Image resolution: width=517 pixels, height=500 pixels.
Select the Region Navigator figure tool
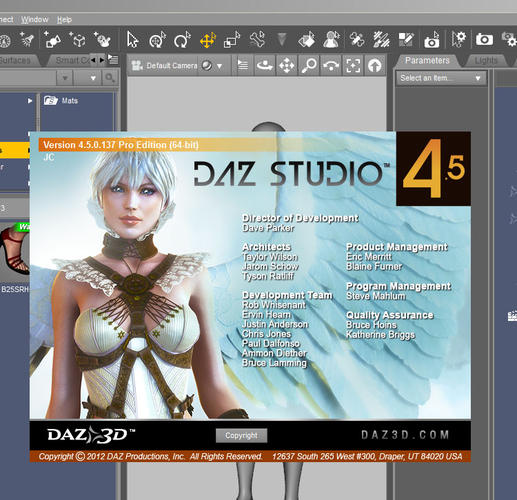pos(331,40)
